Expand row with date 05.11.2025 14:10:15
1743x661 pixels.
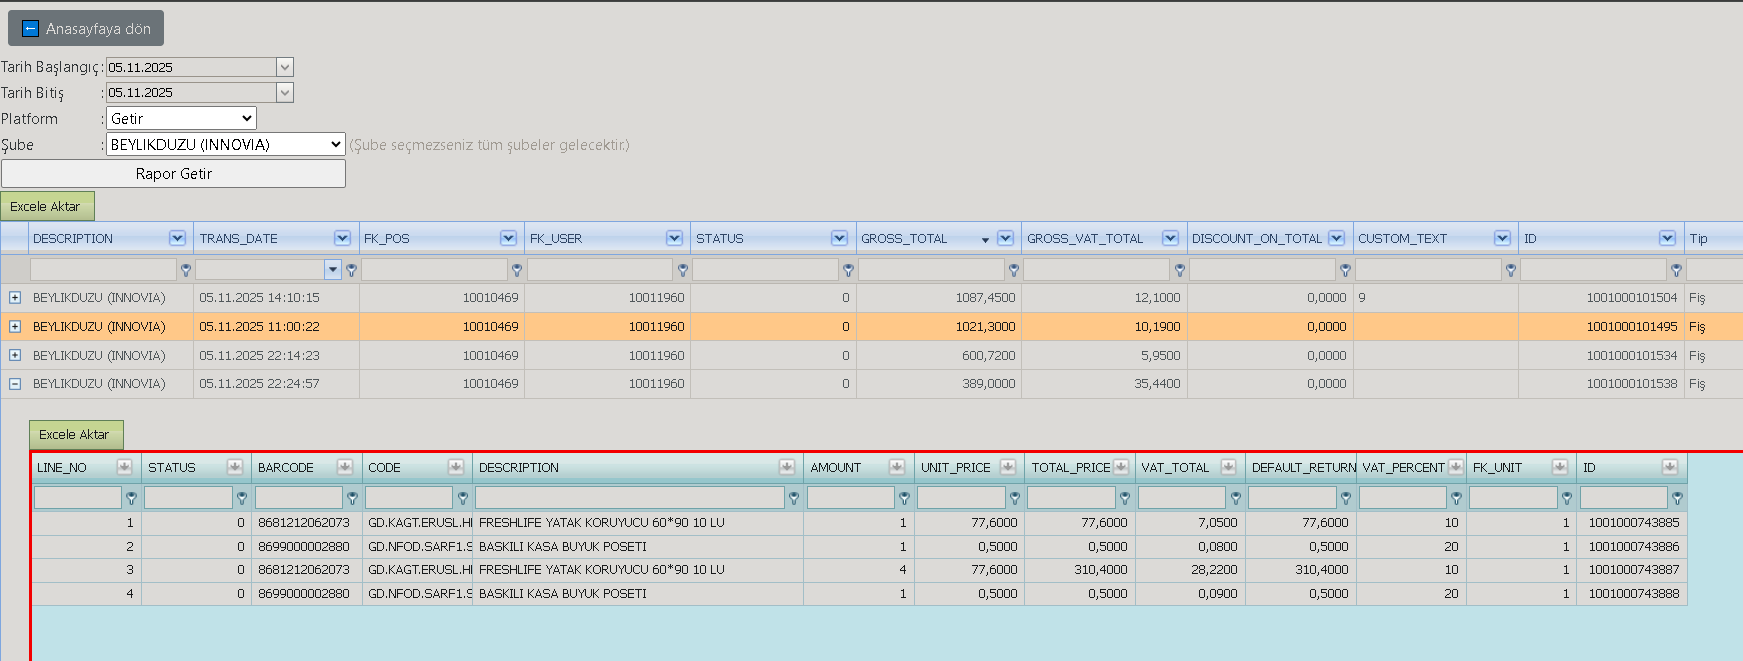15,297
